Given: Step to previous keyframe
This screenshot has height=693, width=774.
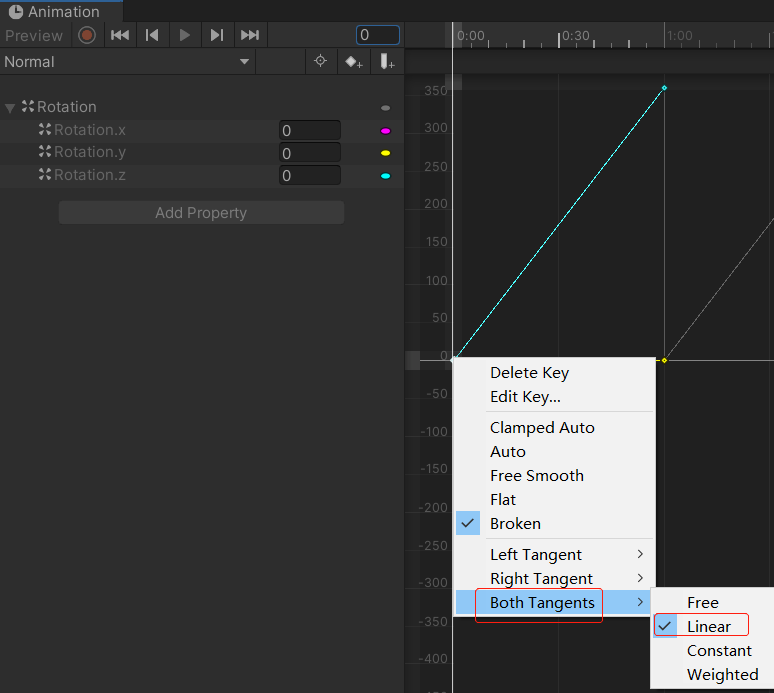Looking at the screenshot, I should pos(152,35).
